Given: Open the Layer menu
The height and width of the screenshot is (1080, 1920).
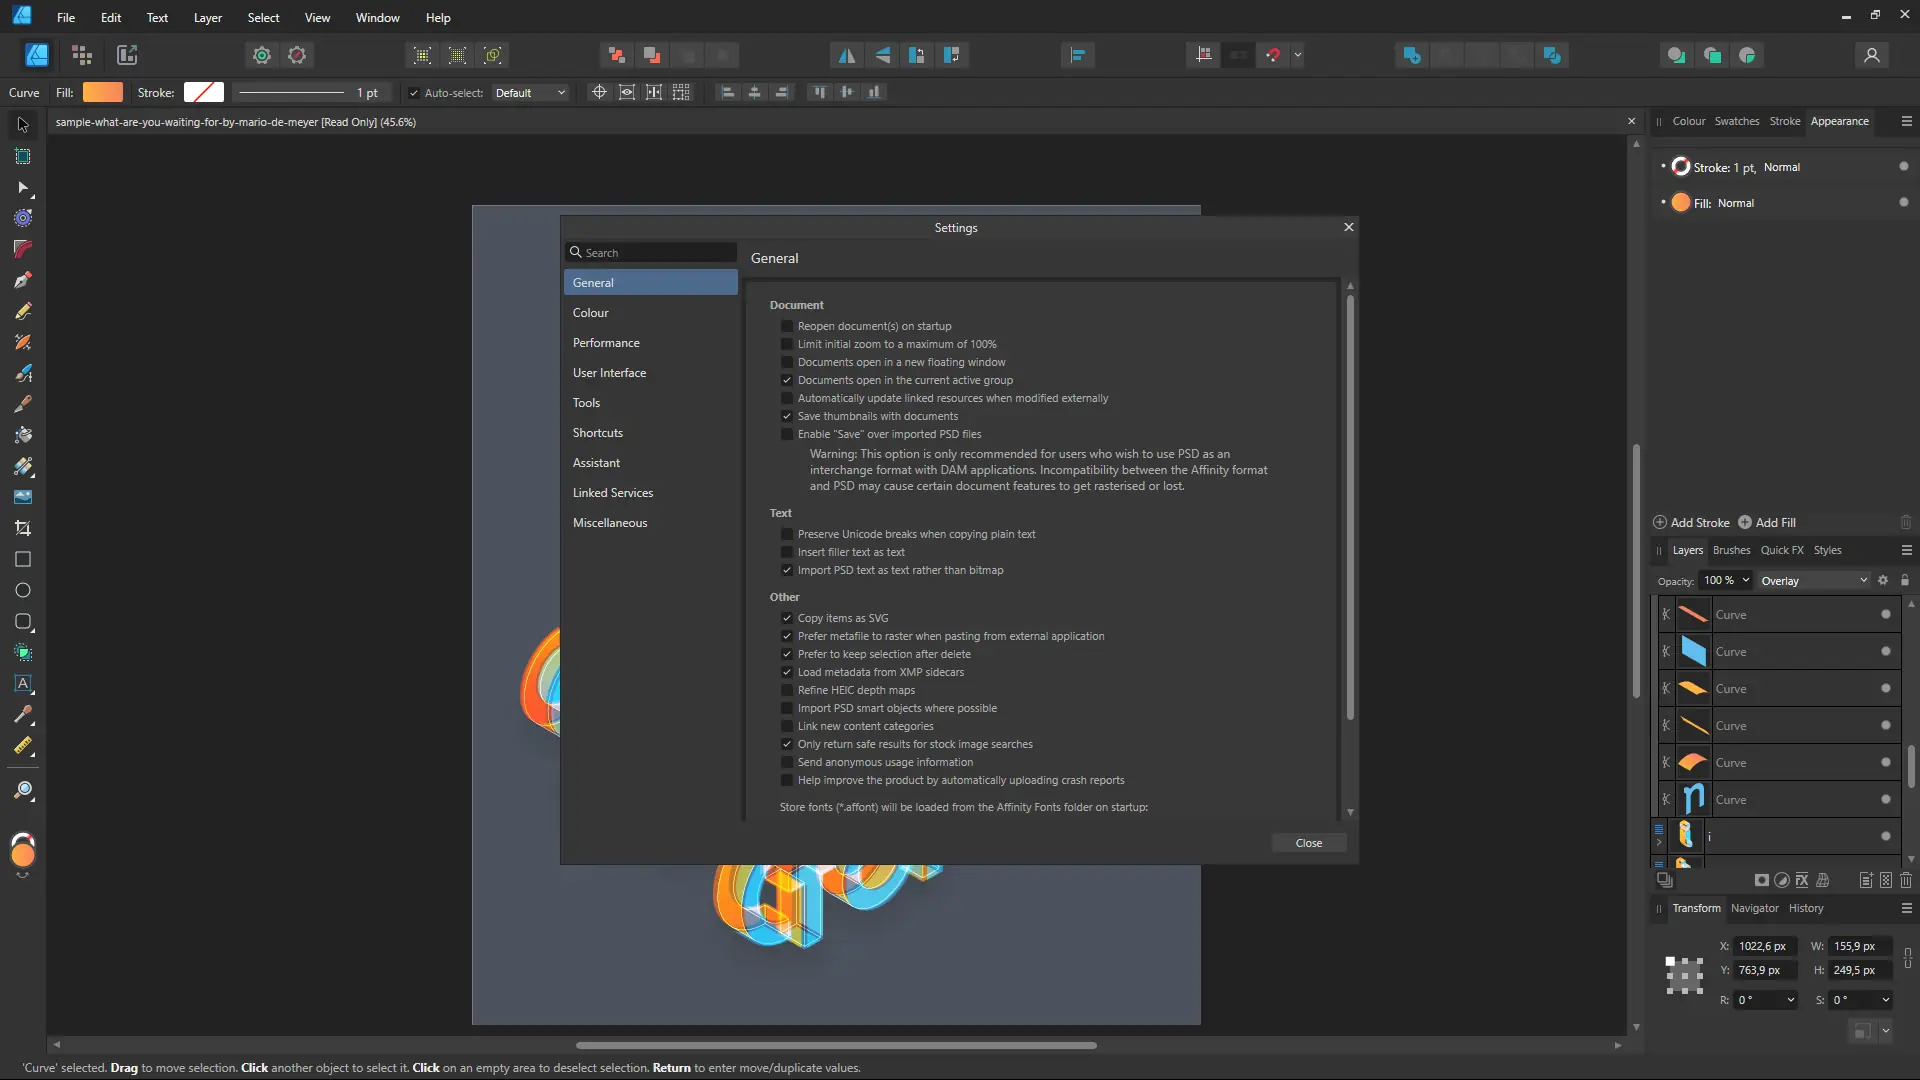Looking at the screenshot, I should [207, 18].
